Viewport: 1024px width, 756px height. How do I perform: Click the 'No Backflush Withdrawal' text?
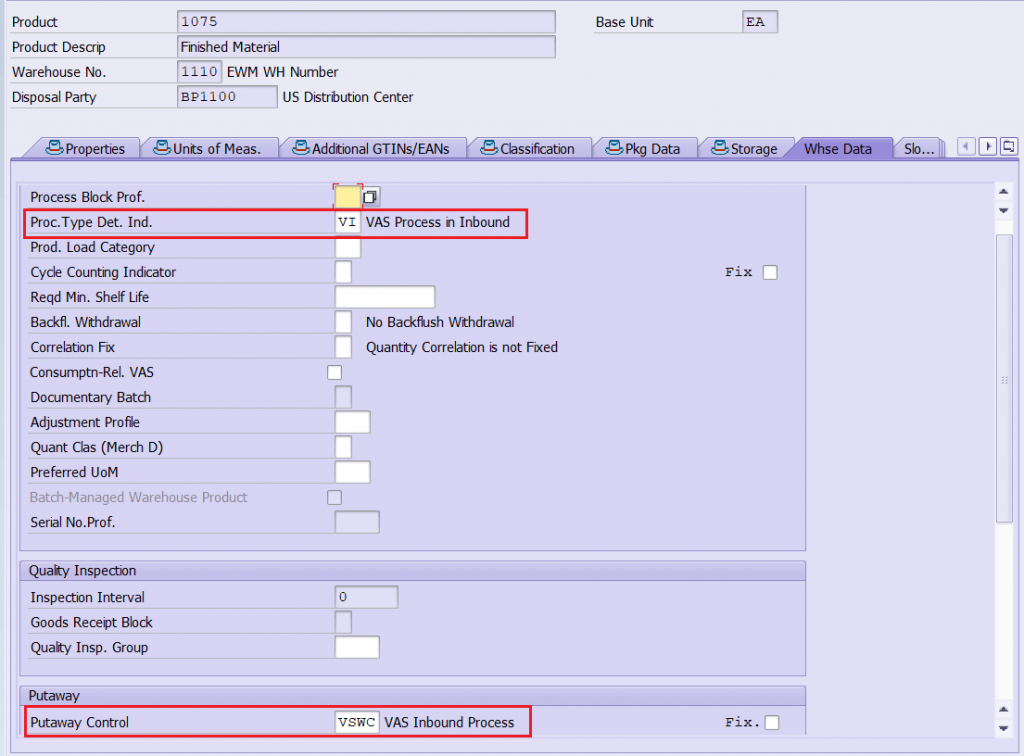[440, 322]
